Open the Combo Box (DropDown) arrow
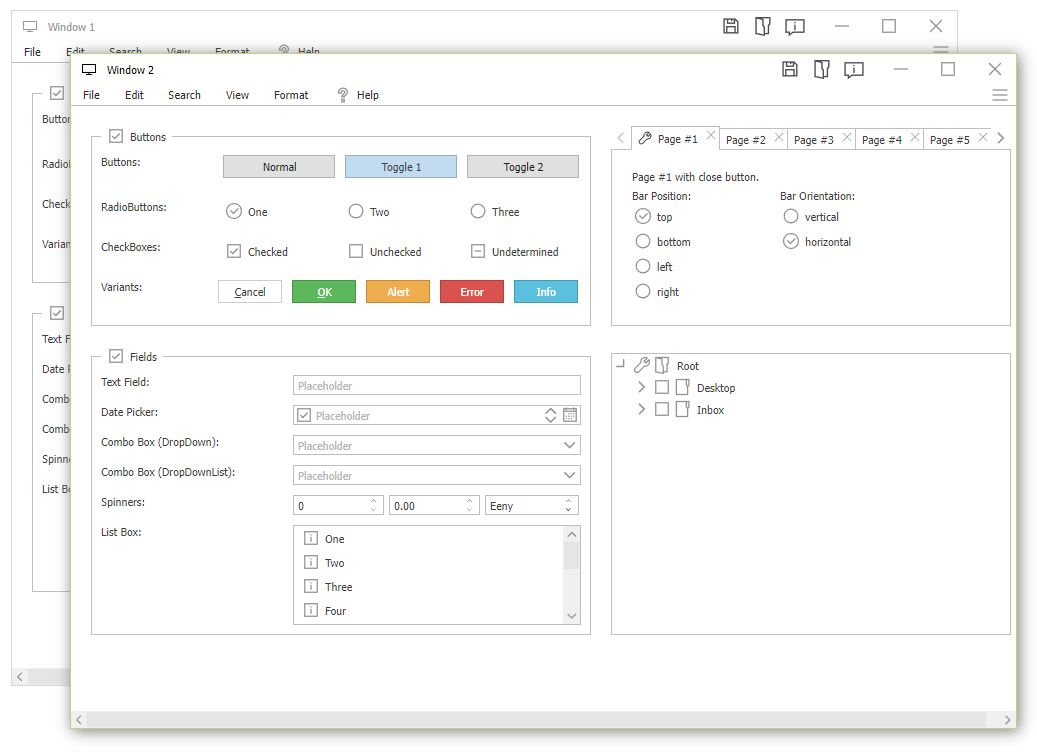The width and height of the screenshot is (1037, 754). coord(569,445)
